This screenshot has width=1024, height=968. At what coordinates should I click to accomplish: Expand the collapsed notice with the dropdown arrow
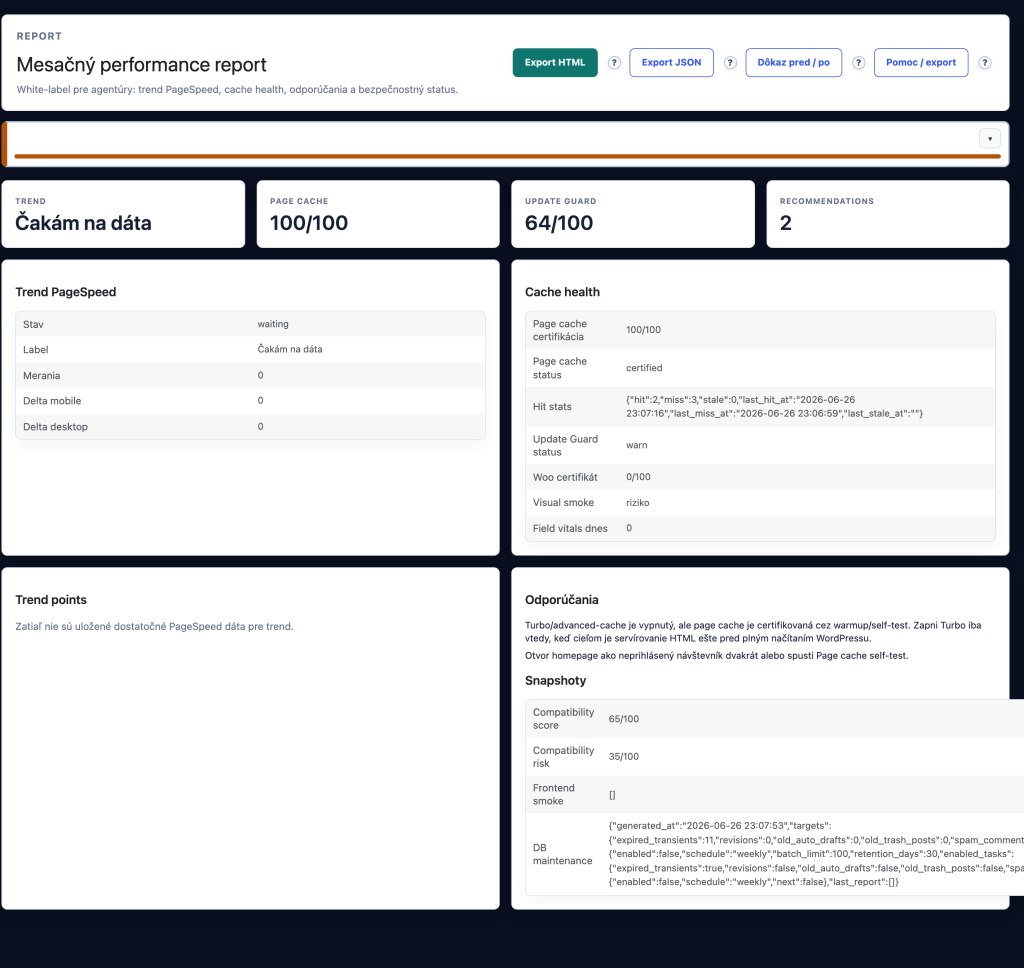pos(990,138)
